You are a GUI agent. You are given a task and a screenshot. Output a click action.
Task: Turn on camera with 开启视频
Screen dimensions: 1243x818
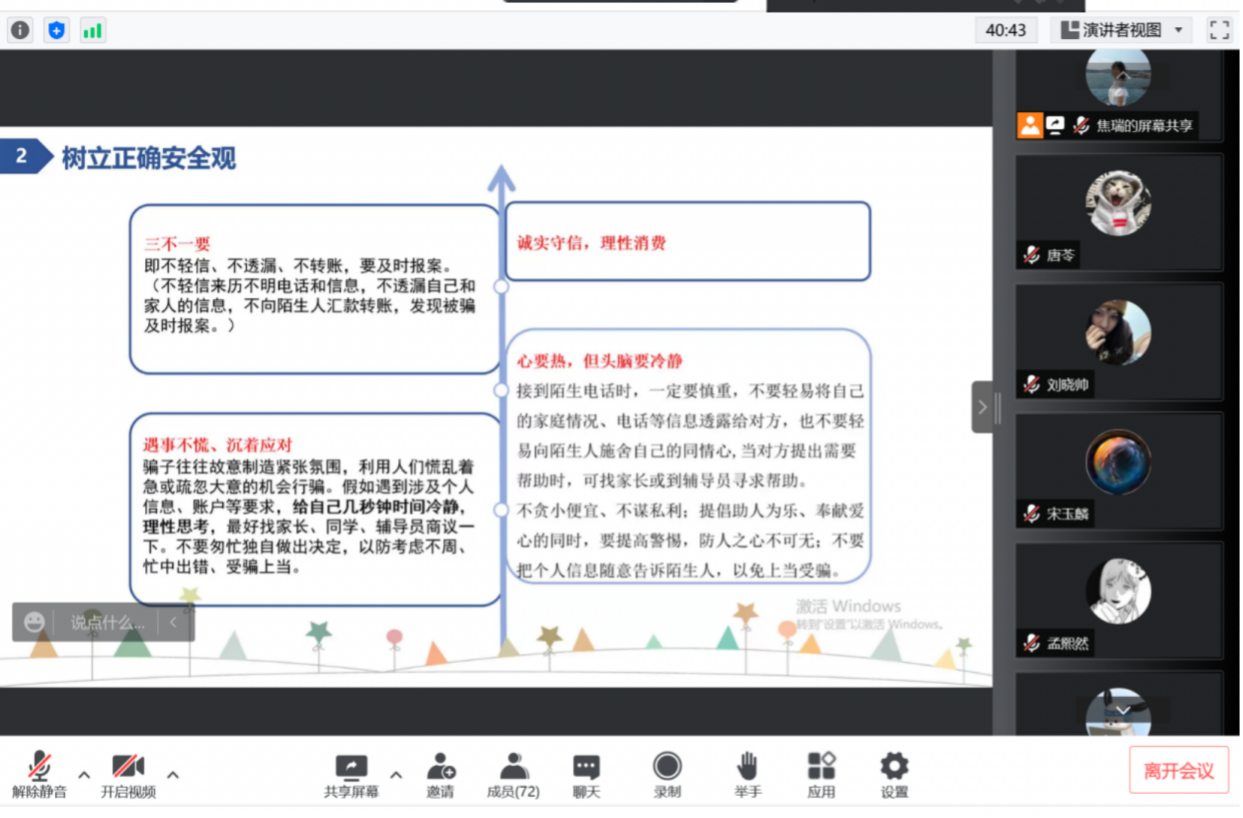[x=128, y=775]
